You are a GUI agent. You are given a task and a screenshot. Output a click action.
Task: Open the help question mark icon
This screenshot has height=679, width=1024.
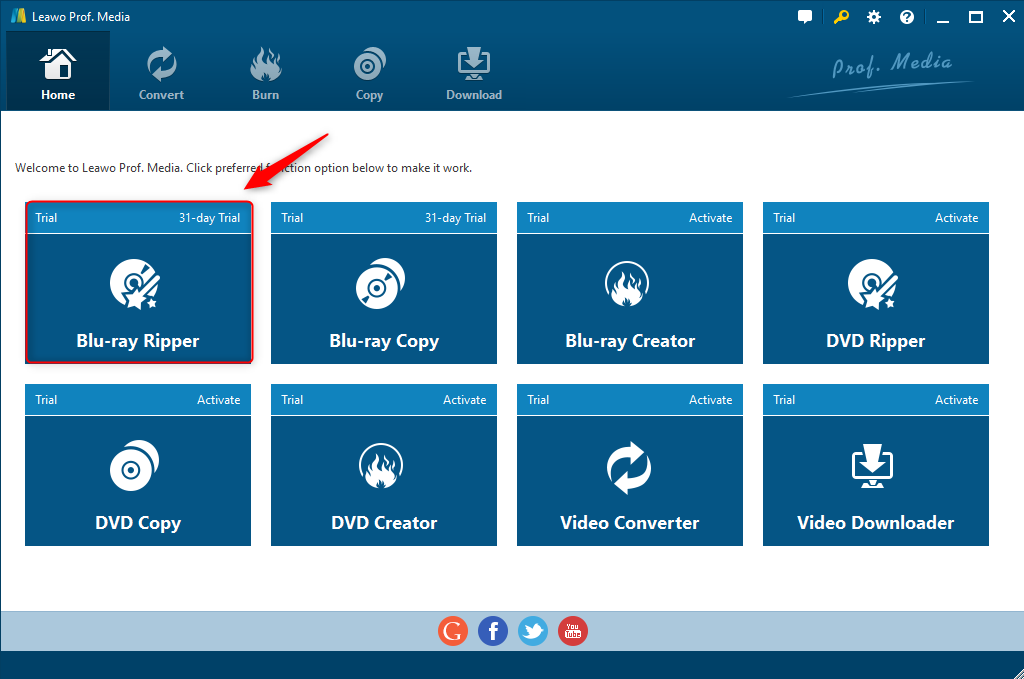pyautogui.click(x=907, y=17)
